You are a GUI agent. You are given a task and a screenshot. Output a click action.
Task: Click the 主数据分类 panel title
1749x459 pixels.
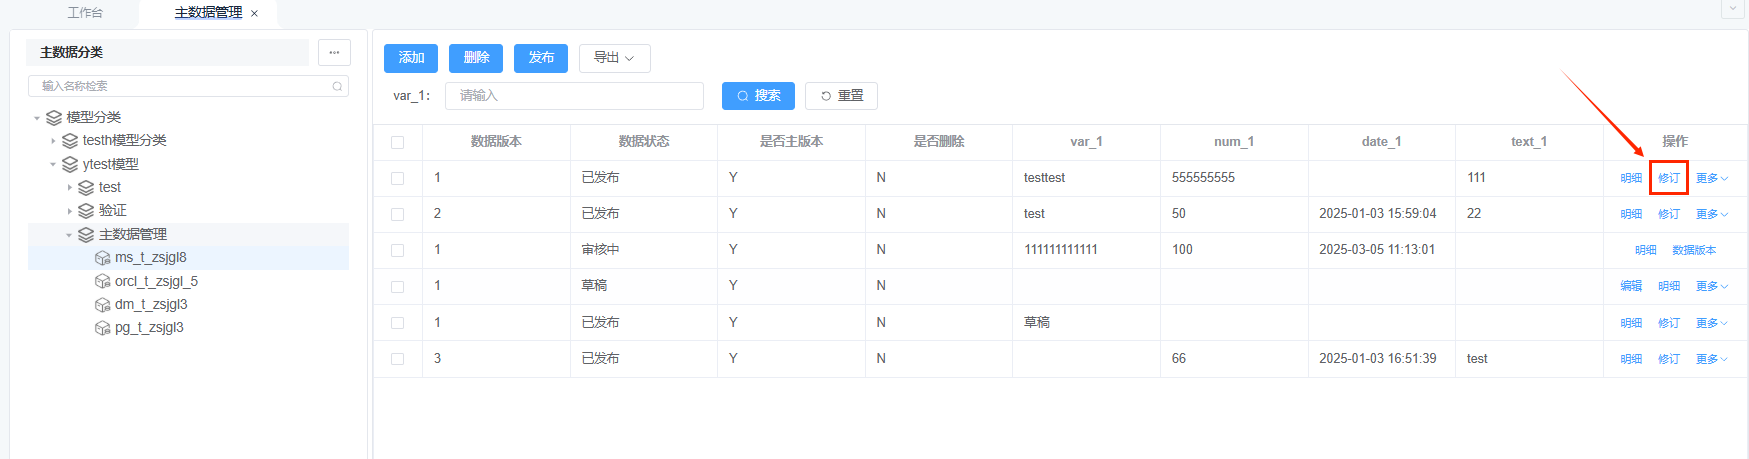pyautogui.click(x=71, y=52)
